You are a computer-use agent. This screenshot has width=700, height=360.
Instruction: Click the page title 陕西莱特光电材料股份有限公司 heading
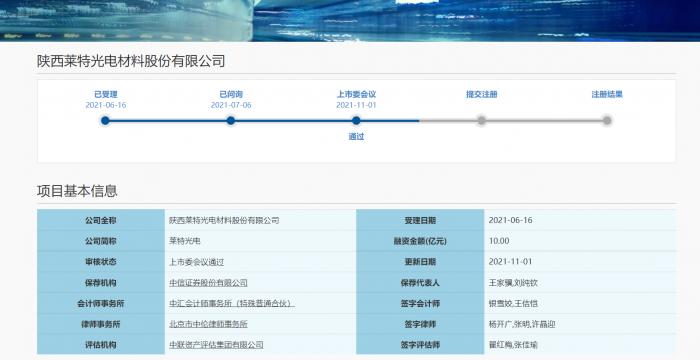(x=131, y=61)
